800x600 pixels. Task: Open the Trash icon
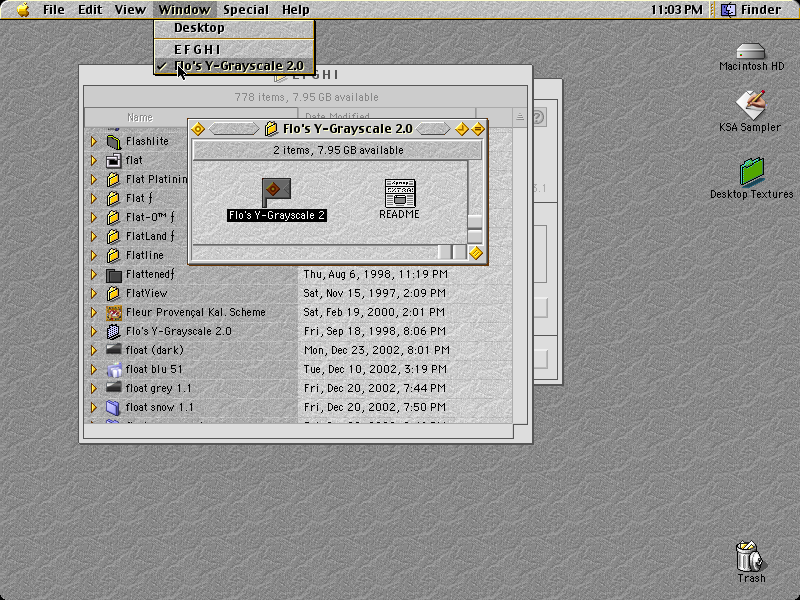click(749, 556)
